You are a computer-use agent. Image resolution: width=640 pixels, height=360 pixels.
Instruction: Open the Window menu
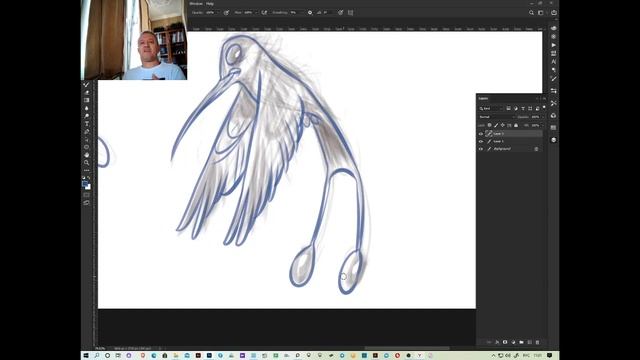click(196, 3)
